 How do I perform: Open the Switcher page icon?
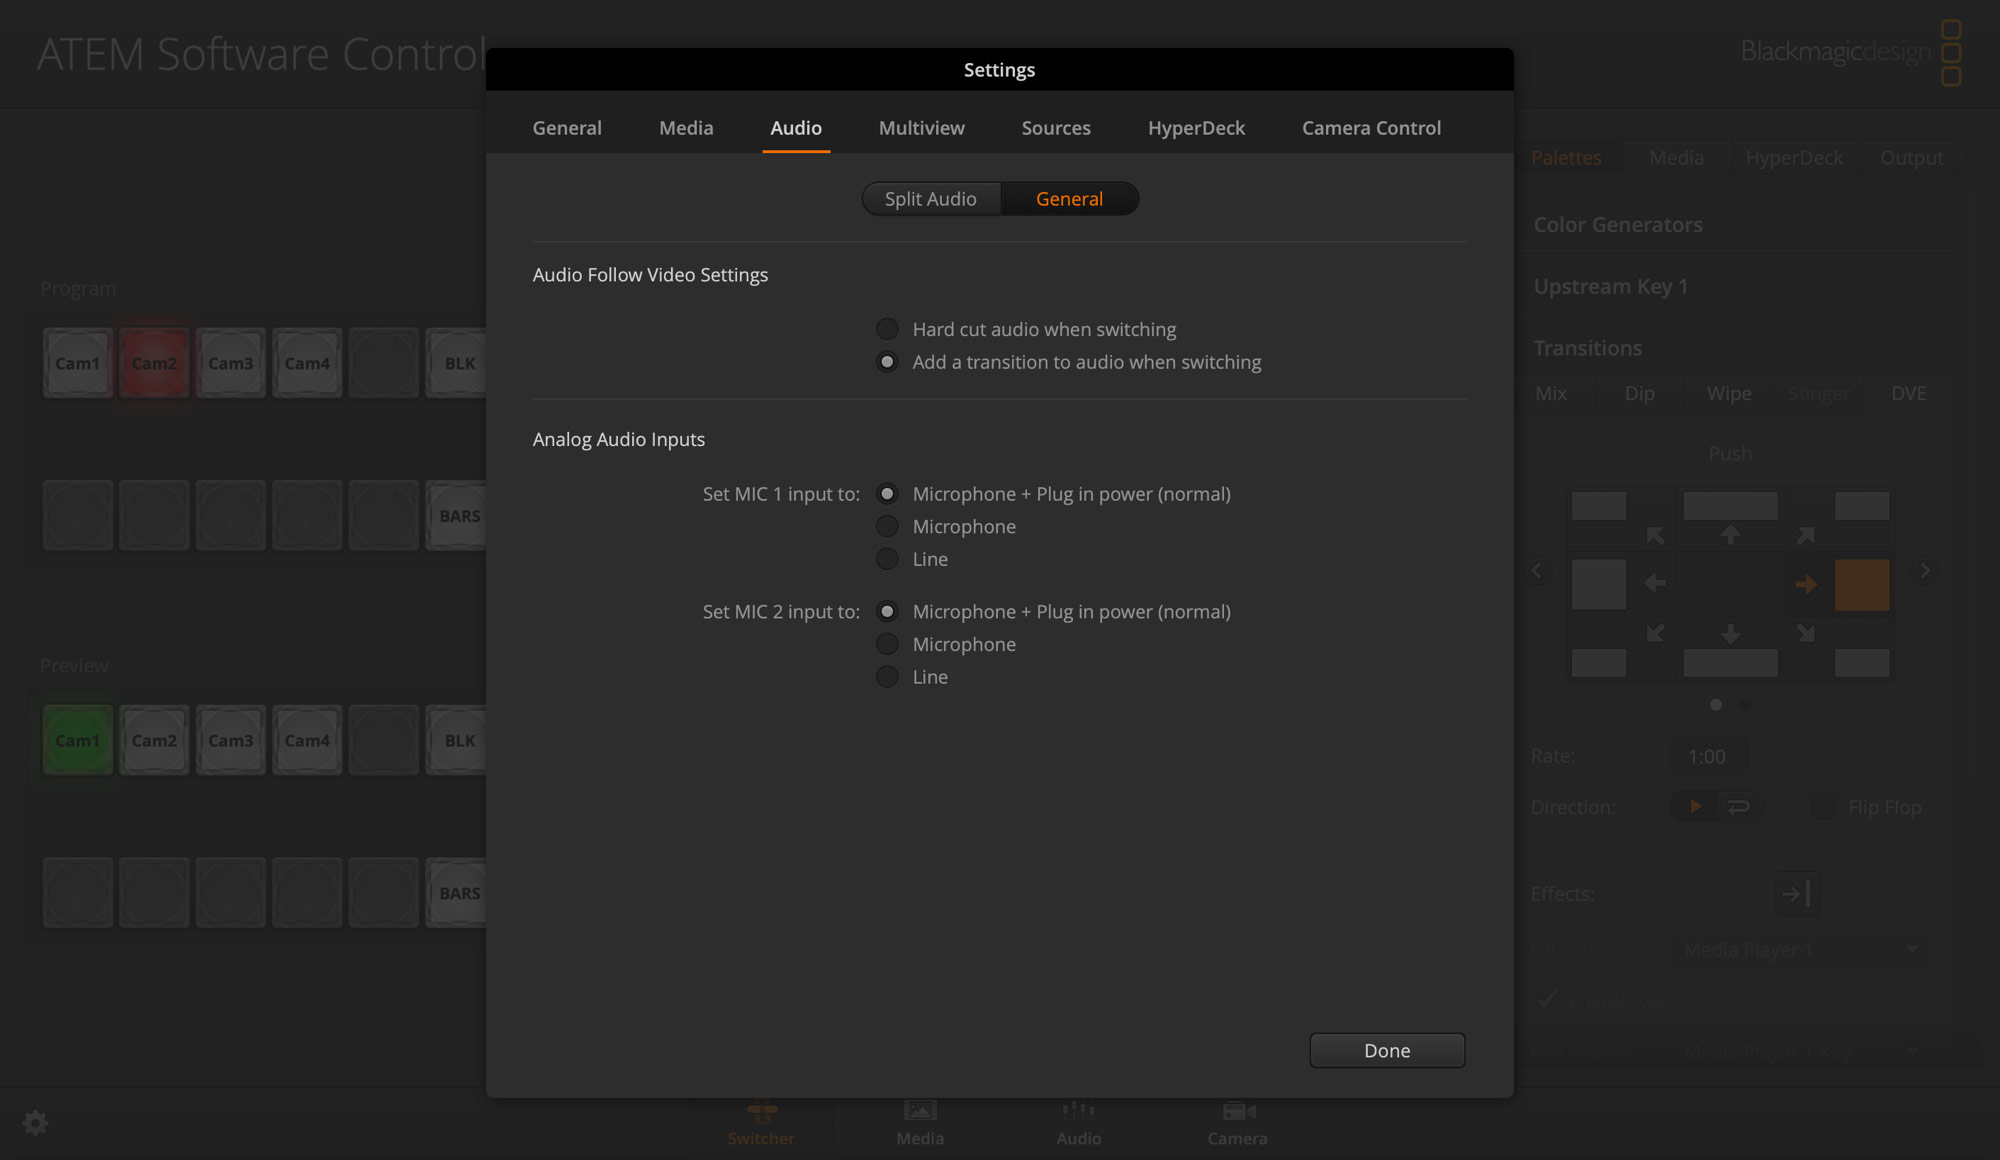(761, 1120)
